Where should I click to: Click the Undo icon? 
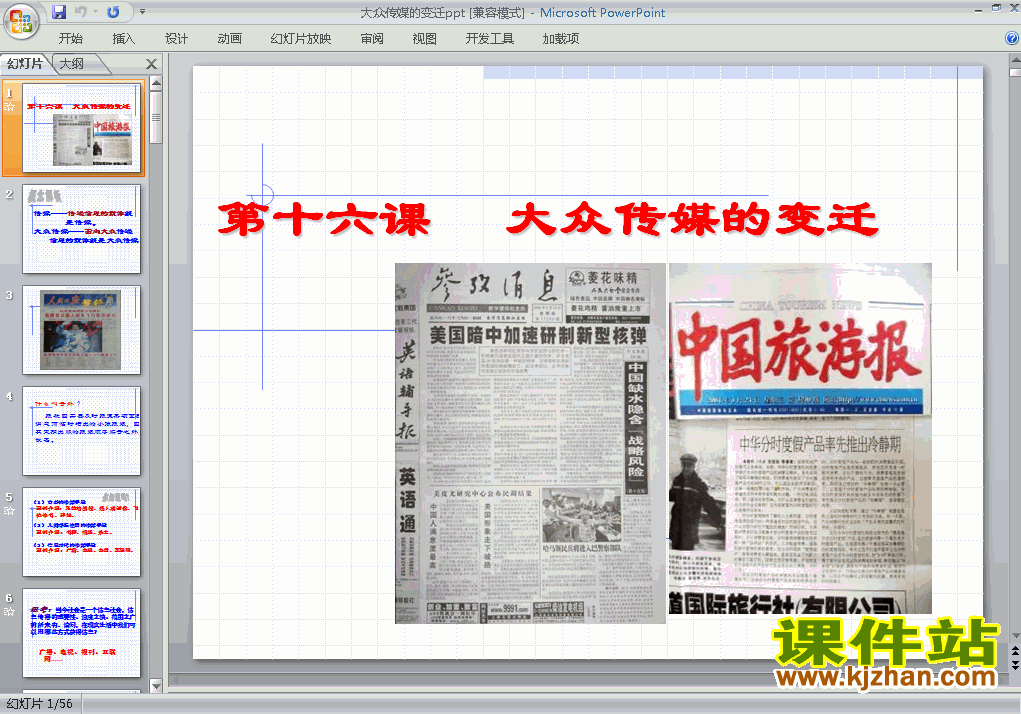click(x=81, y=12)
